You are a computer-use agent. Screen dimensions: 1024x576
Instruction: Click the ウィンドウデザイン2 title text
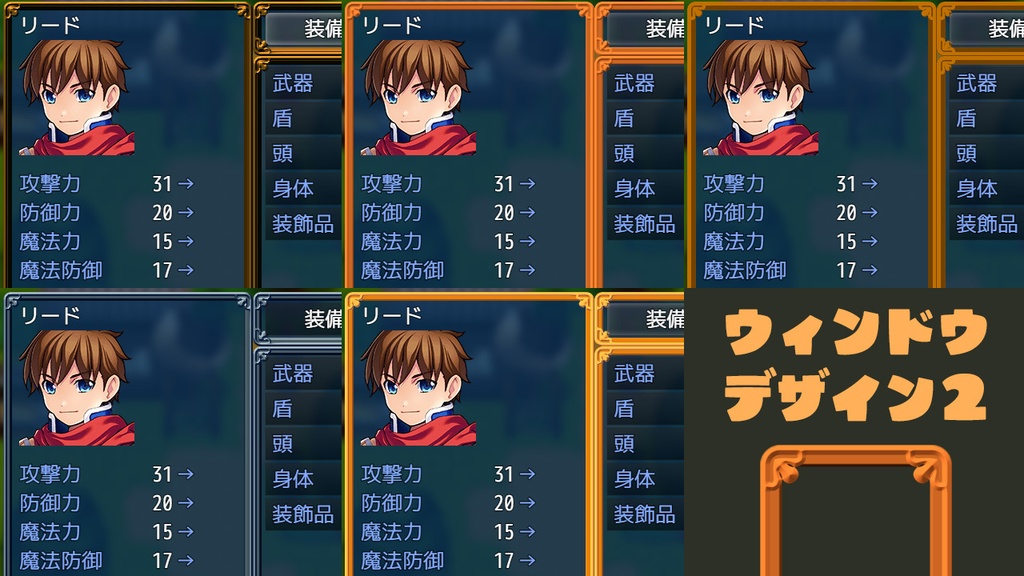856,365
